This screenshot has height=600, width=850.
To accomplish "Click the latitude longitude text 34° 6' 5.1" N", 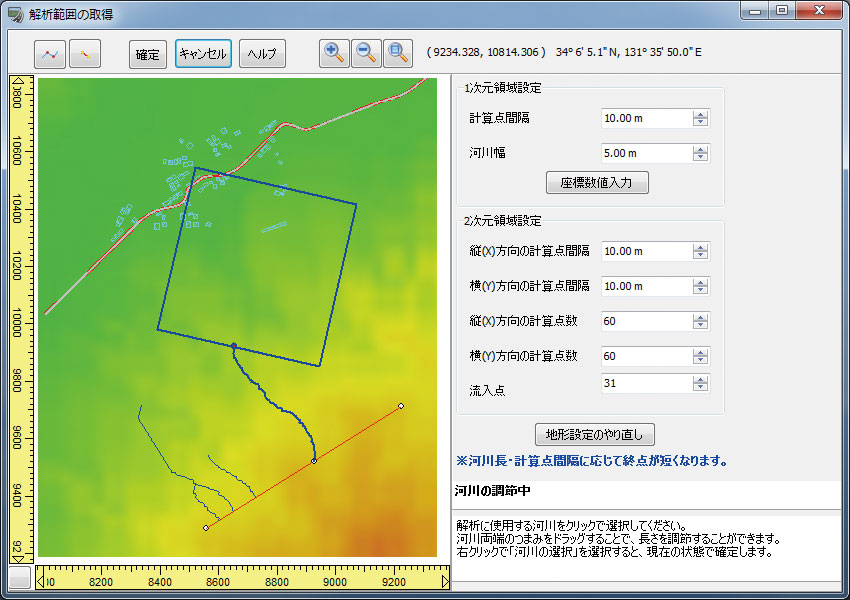I will pos(628,52).
